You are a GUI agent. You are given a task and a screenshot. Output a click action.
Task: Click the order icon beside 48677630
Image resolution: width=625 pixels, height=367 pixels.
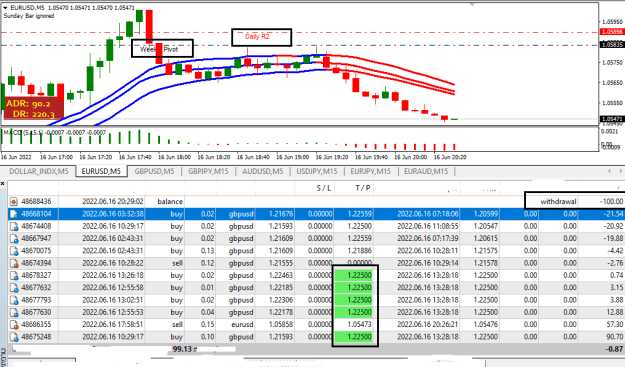coord(14,312)
